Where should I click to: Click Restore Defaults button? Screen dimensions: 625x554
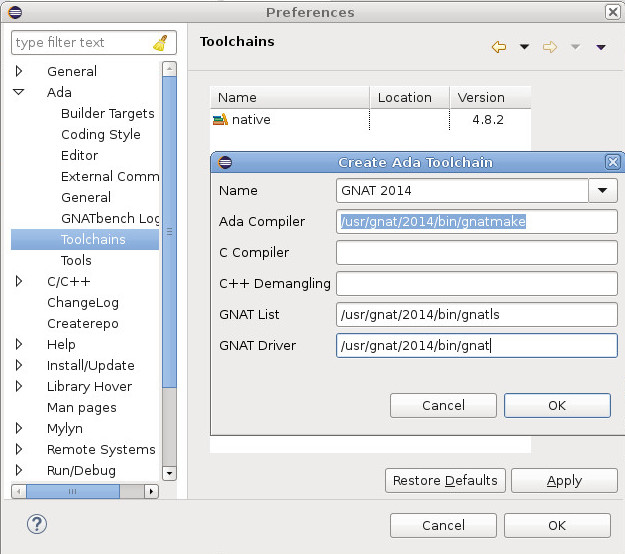(x=445, y=480)
